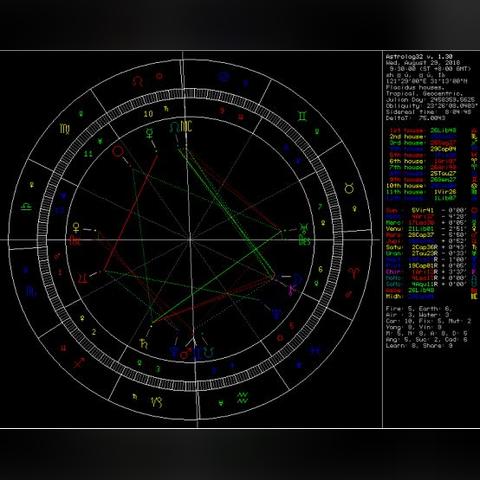Select the yellow MC midheaven label
The height and width of the screenshot is (480, 480).
tap(187, 126)
